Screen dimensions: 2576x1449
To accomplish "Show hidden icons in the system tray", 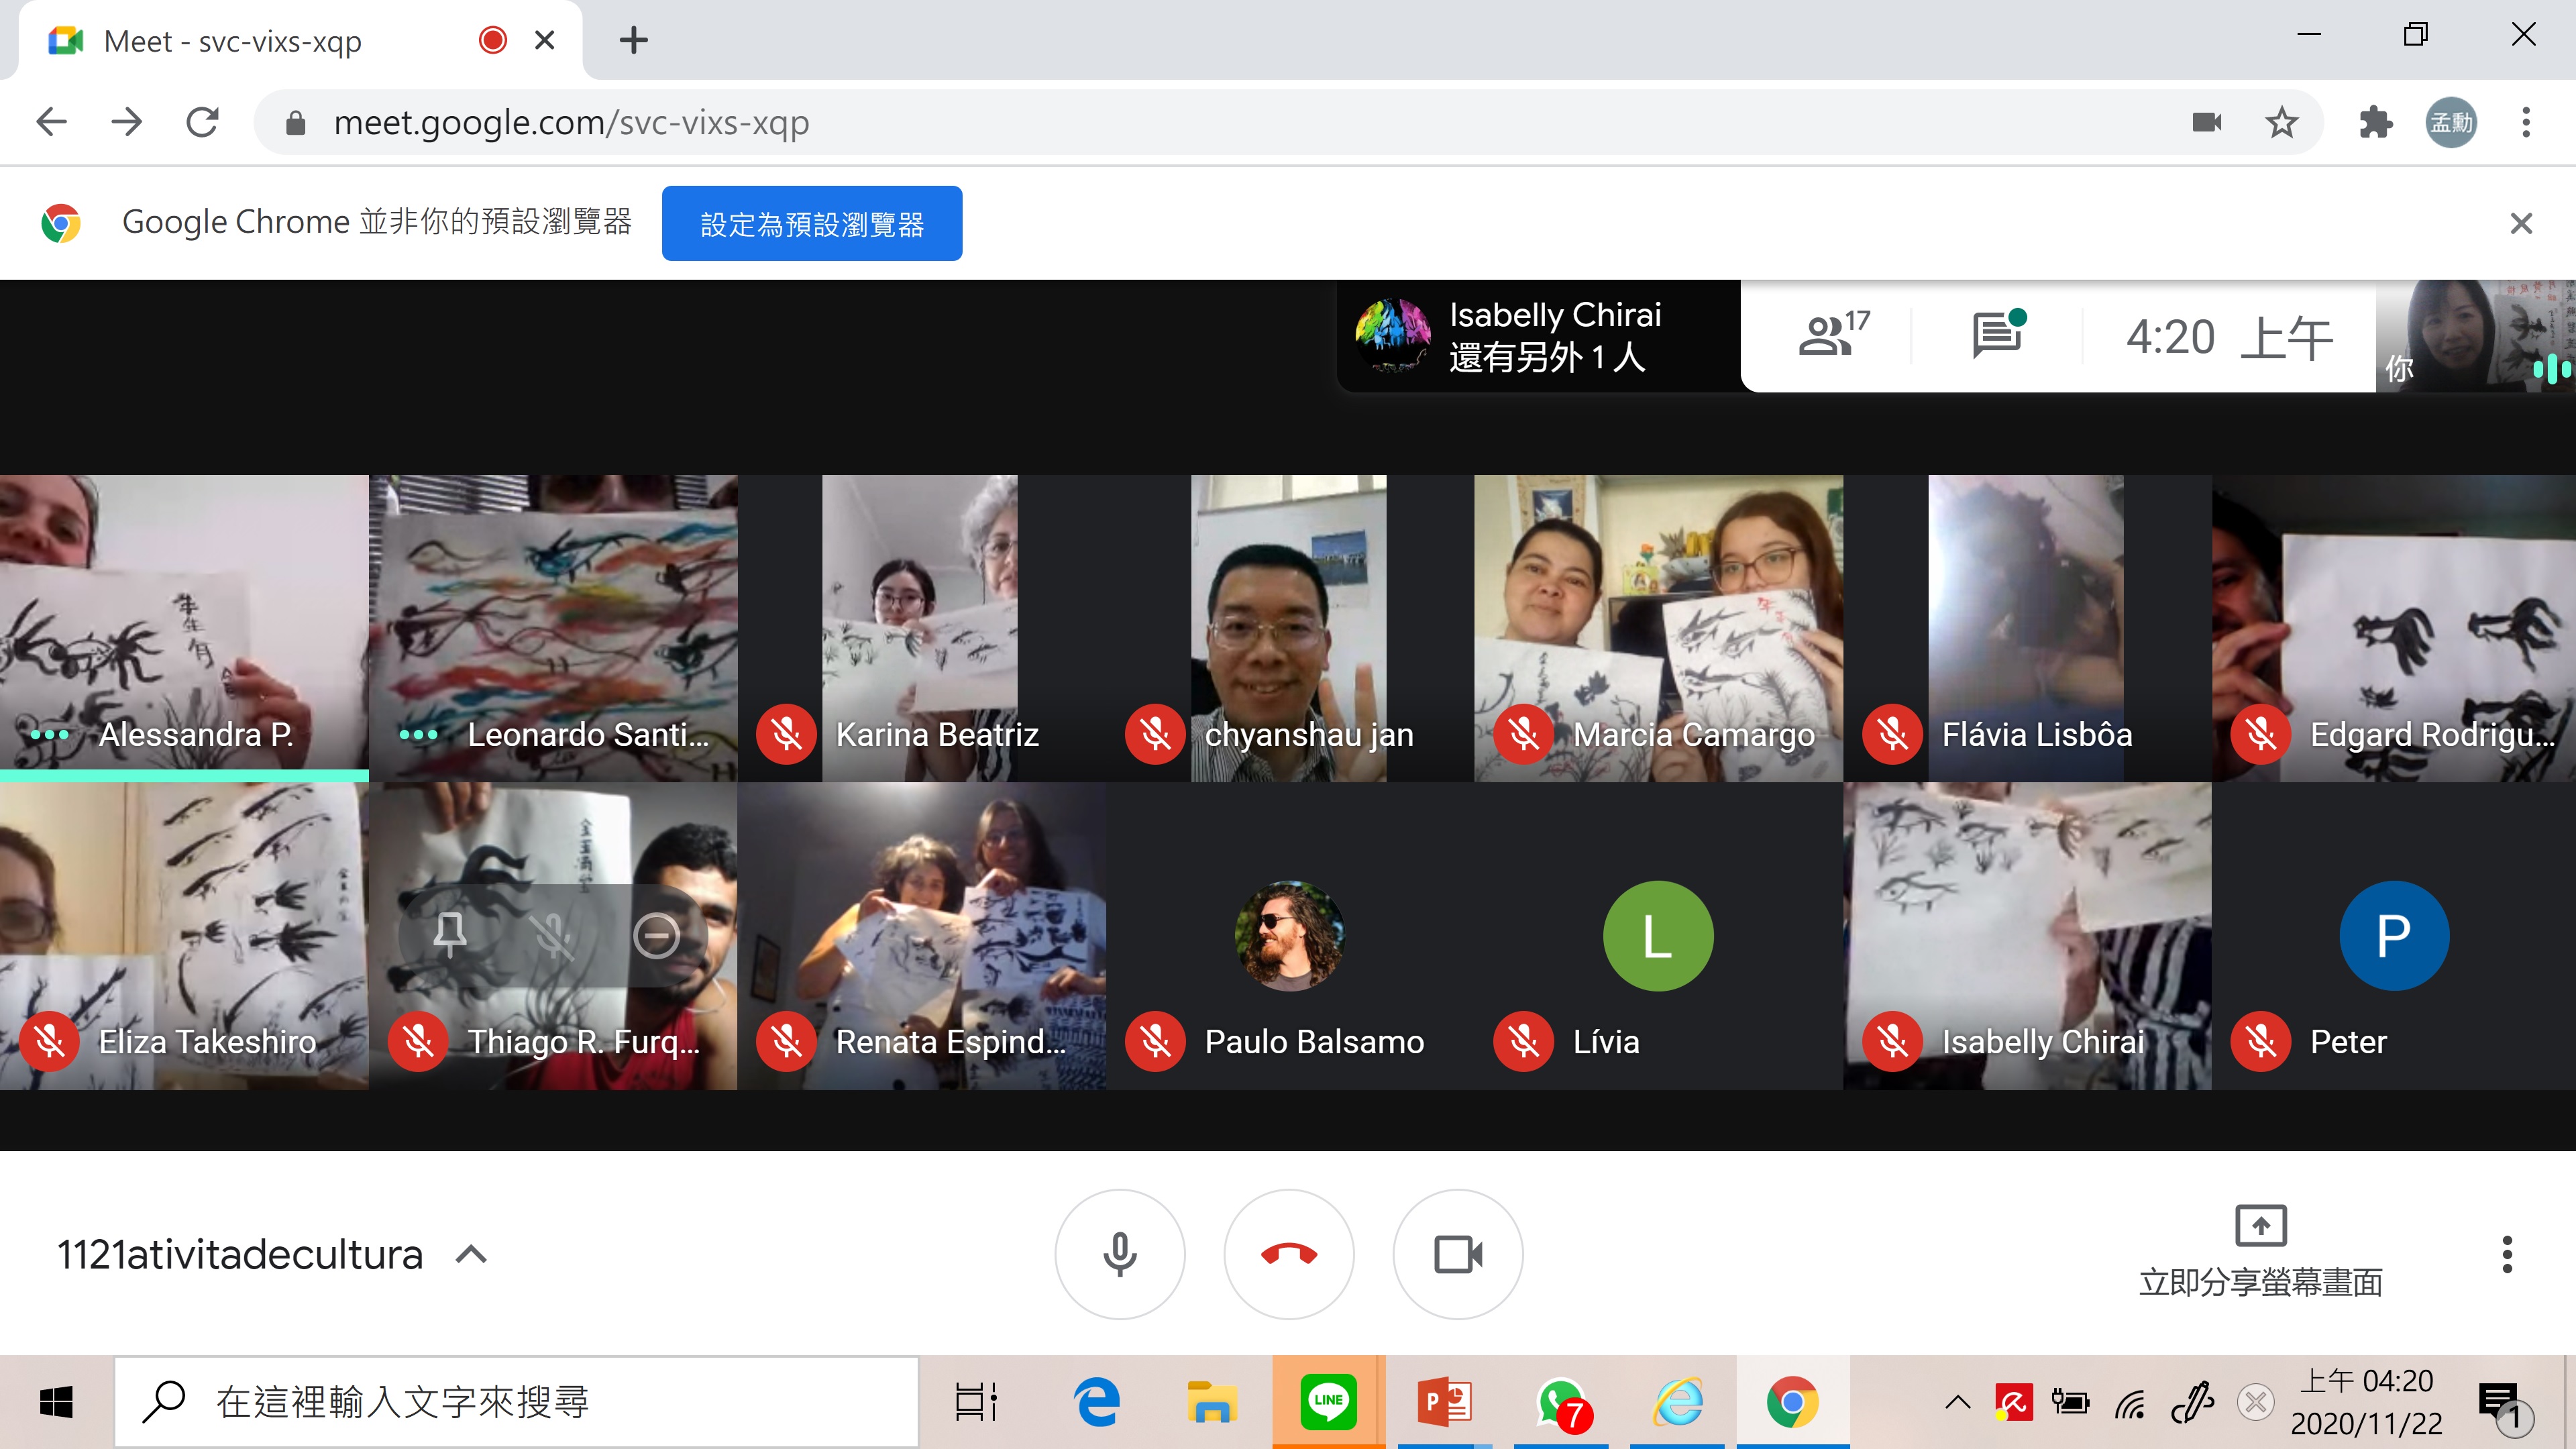I will click(x=1957, y=1402).
